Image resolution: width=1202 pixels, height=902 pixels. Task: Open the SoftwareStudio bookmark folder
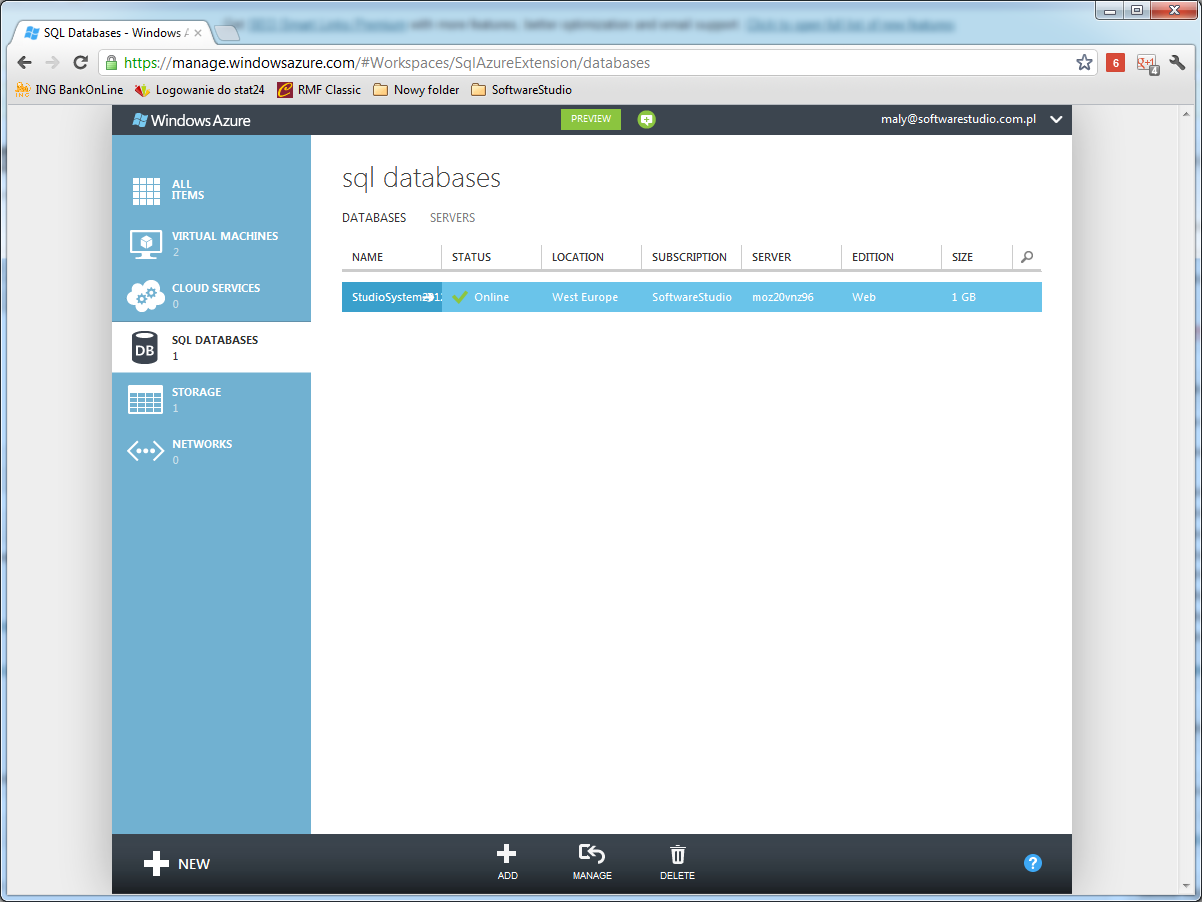coord(521,90)
